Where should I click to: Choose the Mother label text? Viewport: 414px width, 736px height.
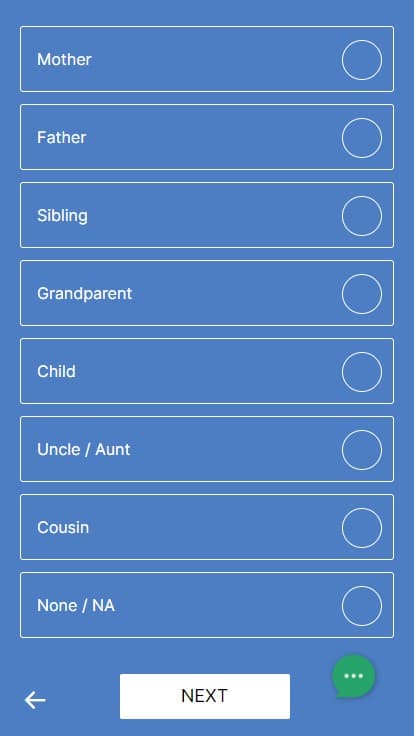pos(64,59)
